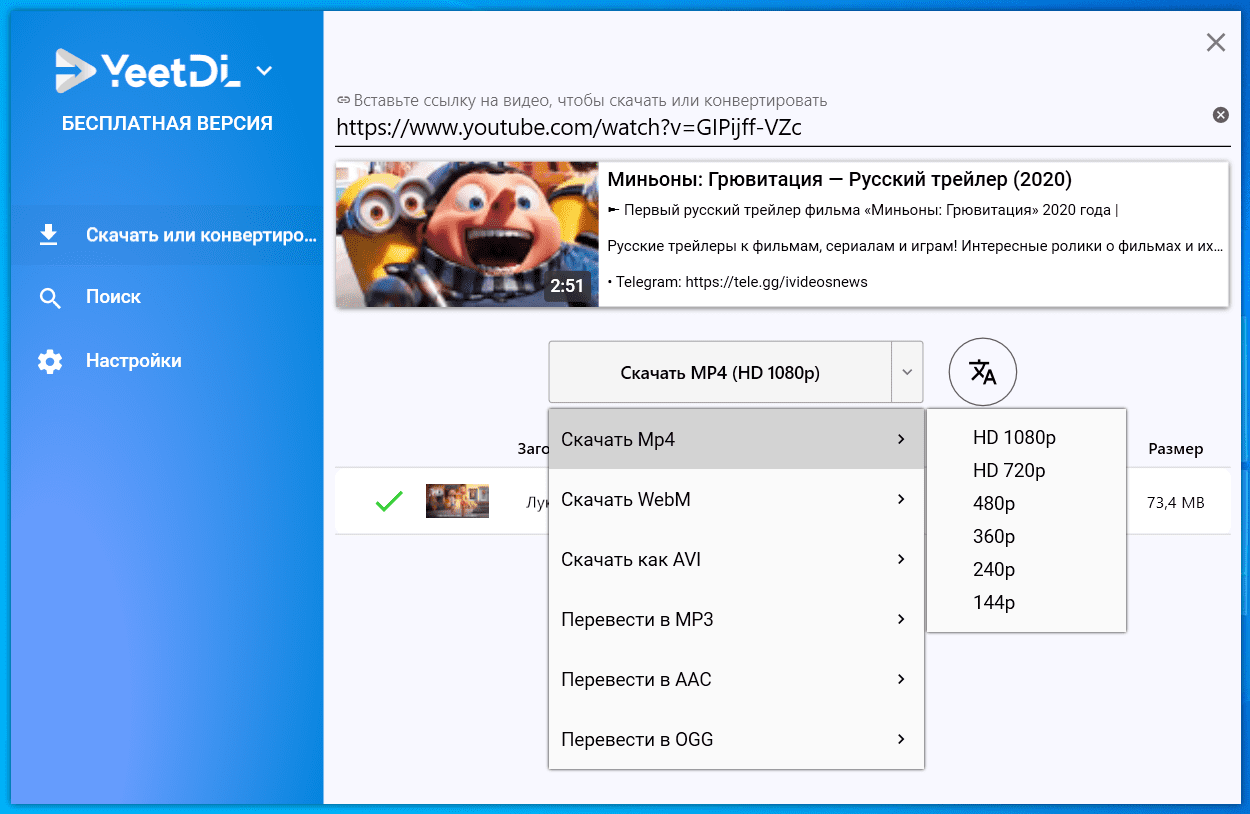The height and width of the screenshot is (814, 1250).
Task: Click the Скачать MP4 (HD 1080p) button
Action: point(719,373)
